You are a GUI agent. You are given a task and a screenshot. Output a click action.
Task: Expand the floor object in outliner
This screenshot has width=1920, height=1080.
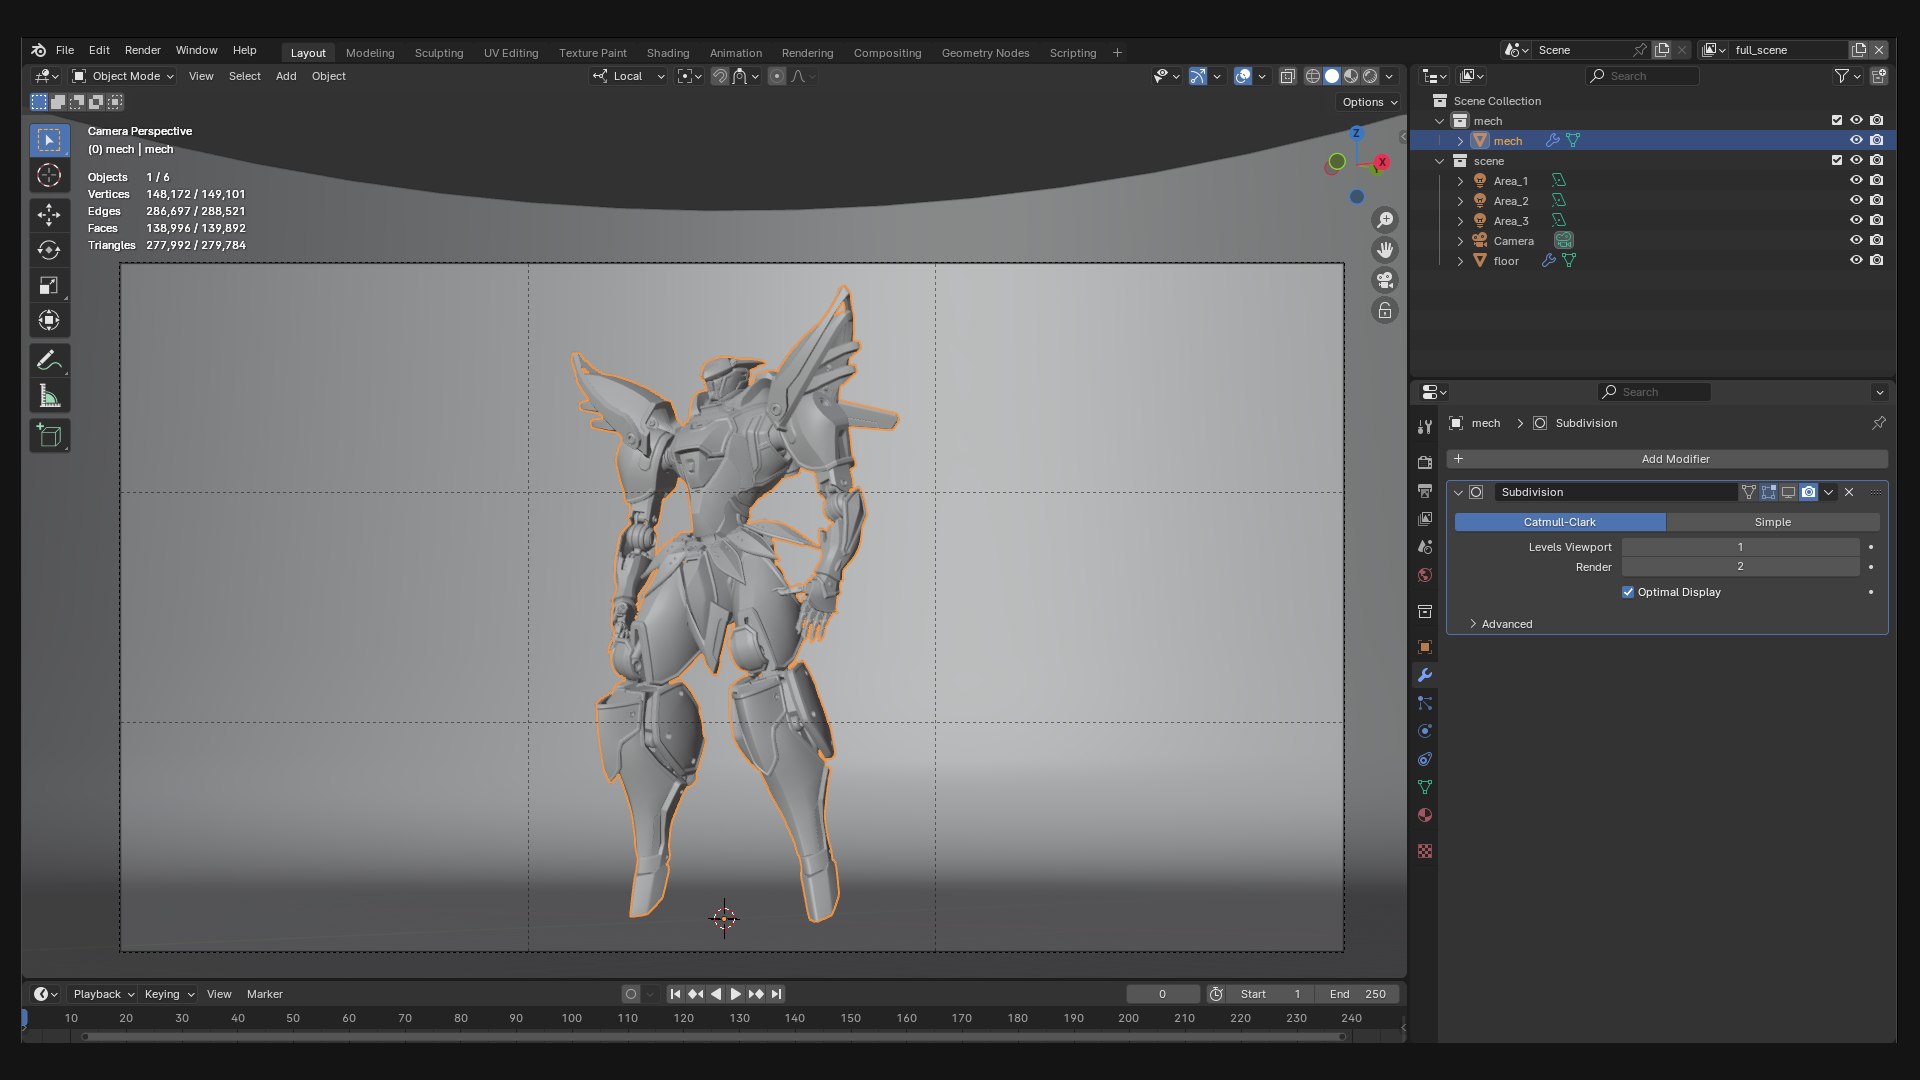[1460, 261]
